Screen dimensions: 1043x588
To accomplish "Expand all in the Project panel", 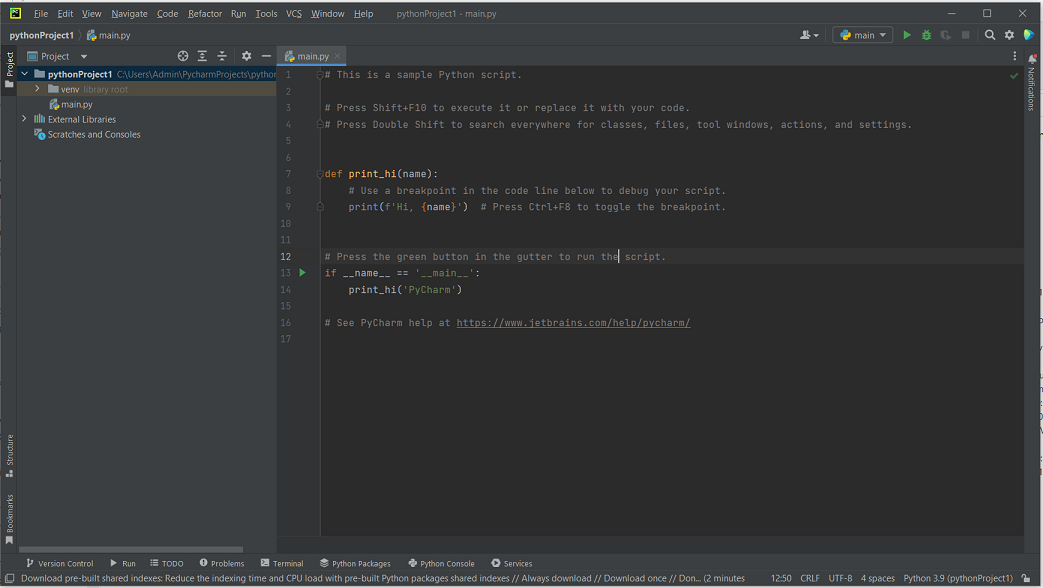I will coord(202,57).
